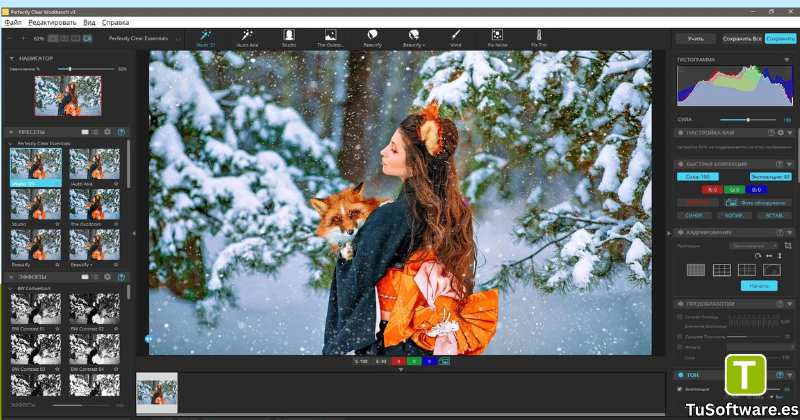Select The Outdoors landscape preset icon
Screen dimensions: 800x420
331,38
